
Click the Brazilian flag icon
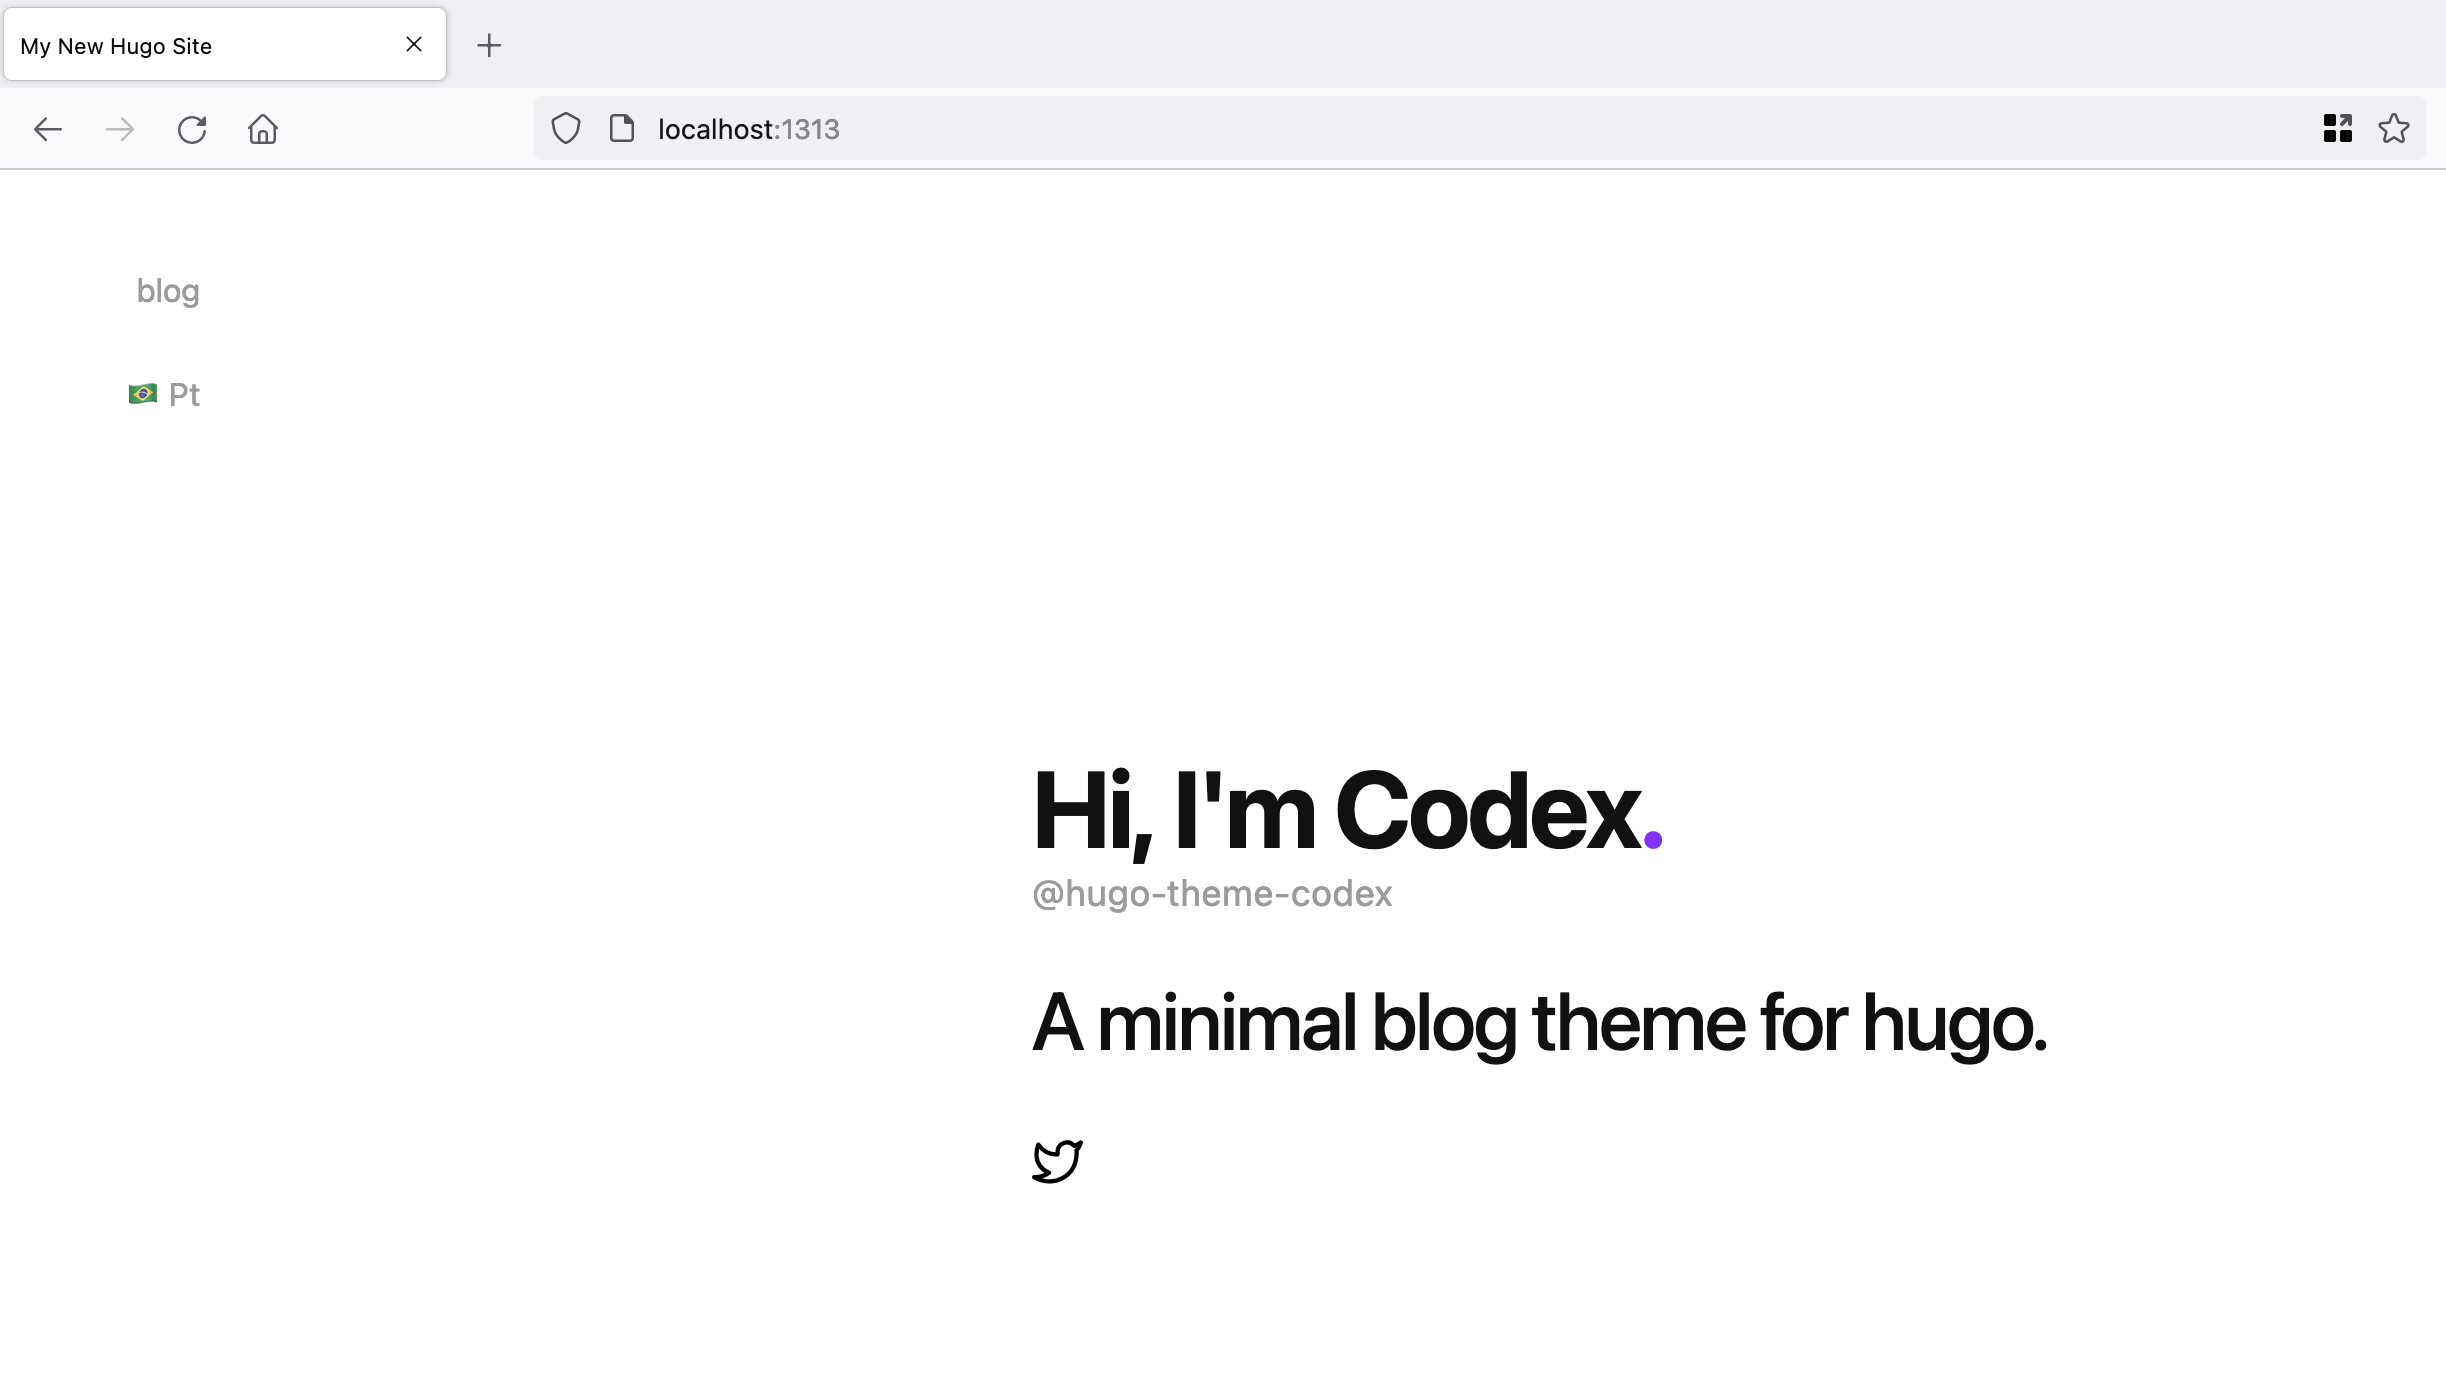(143, 394)
